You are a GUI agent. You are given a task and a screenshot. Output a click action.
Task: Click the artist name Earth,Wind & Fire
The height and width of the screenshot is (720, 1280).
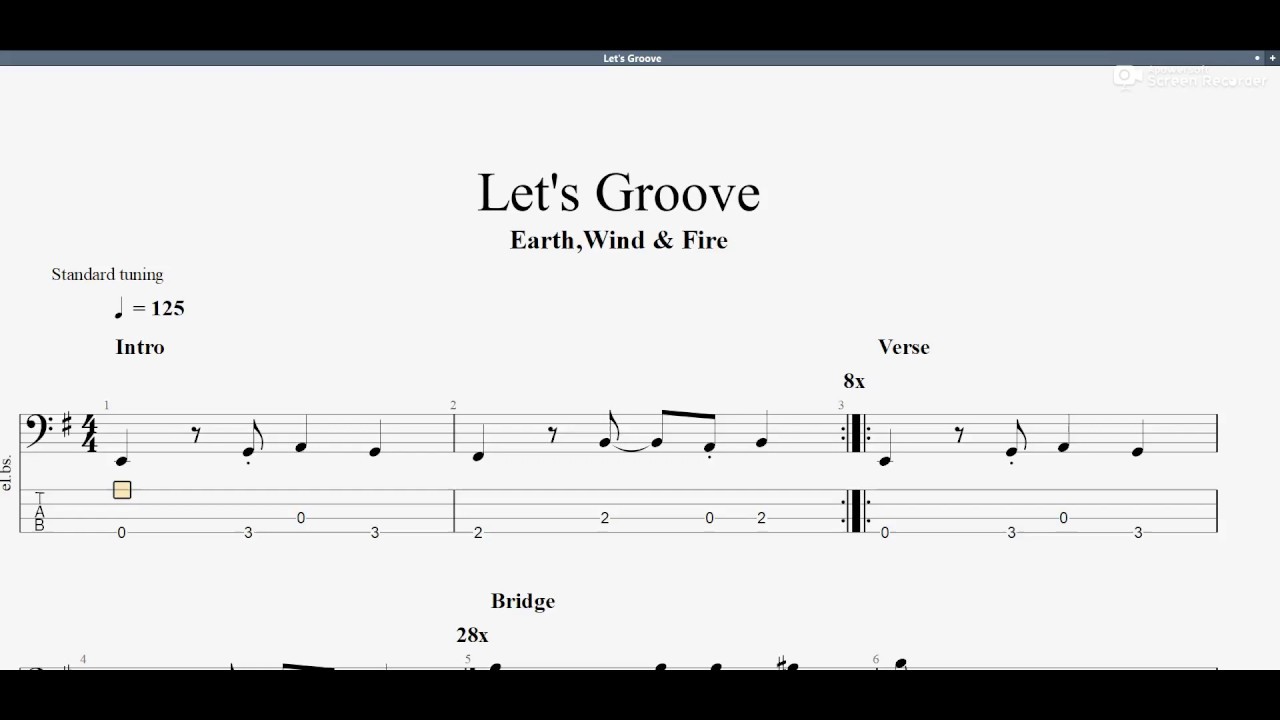(619, 240)
